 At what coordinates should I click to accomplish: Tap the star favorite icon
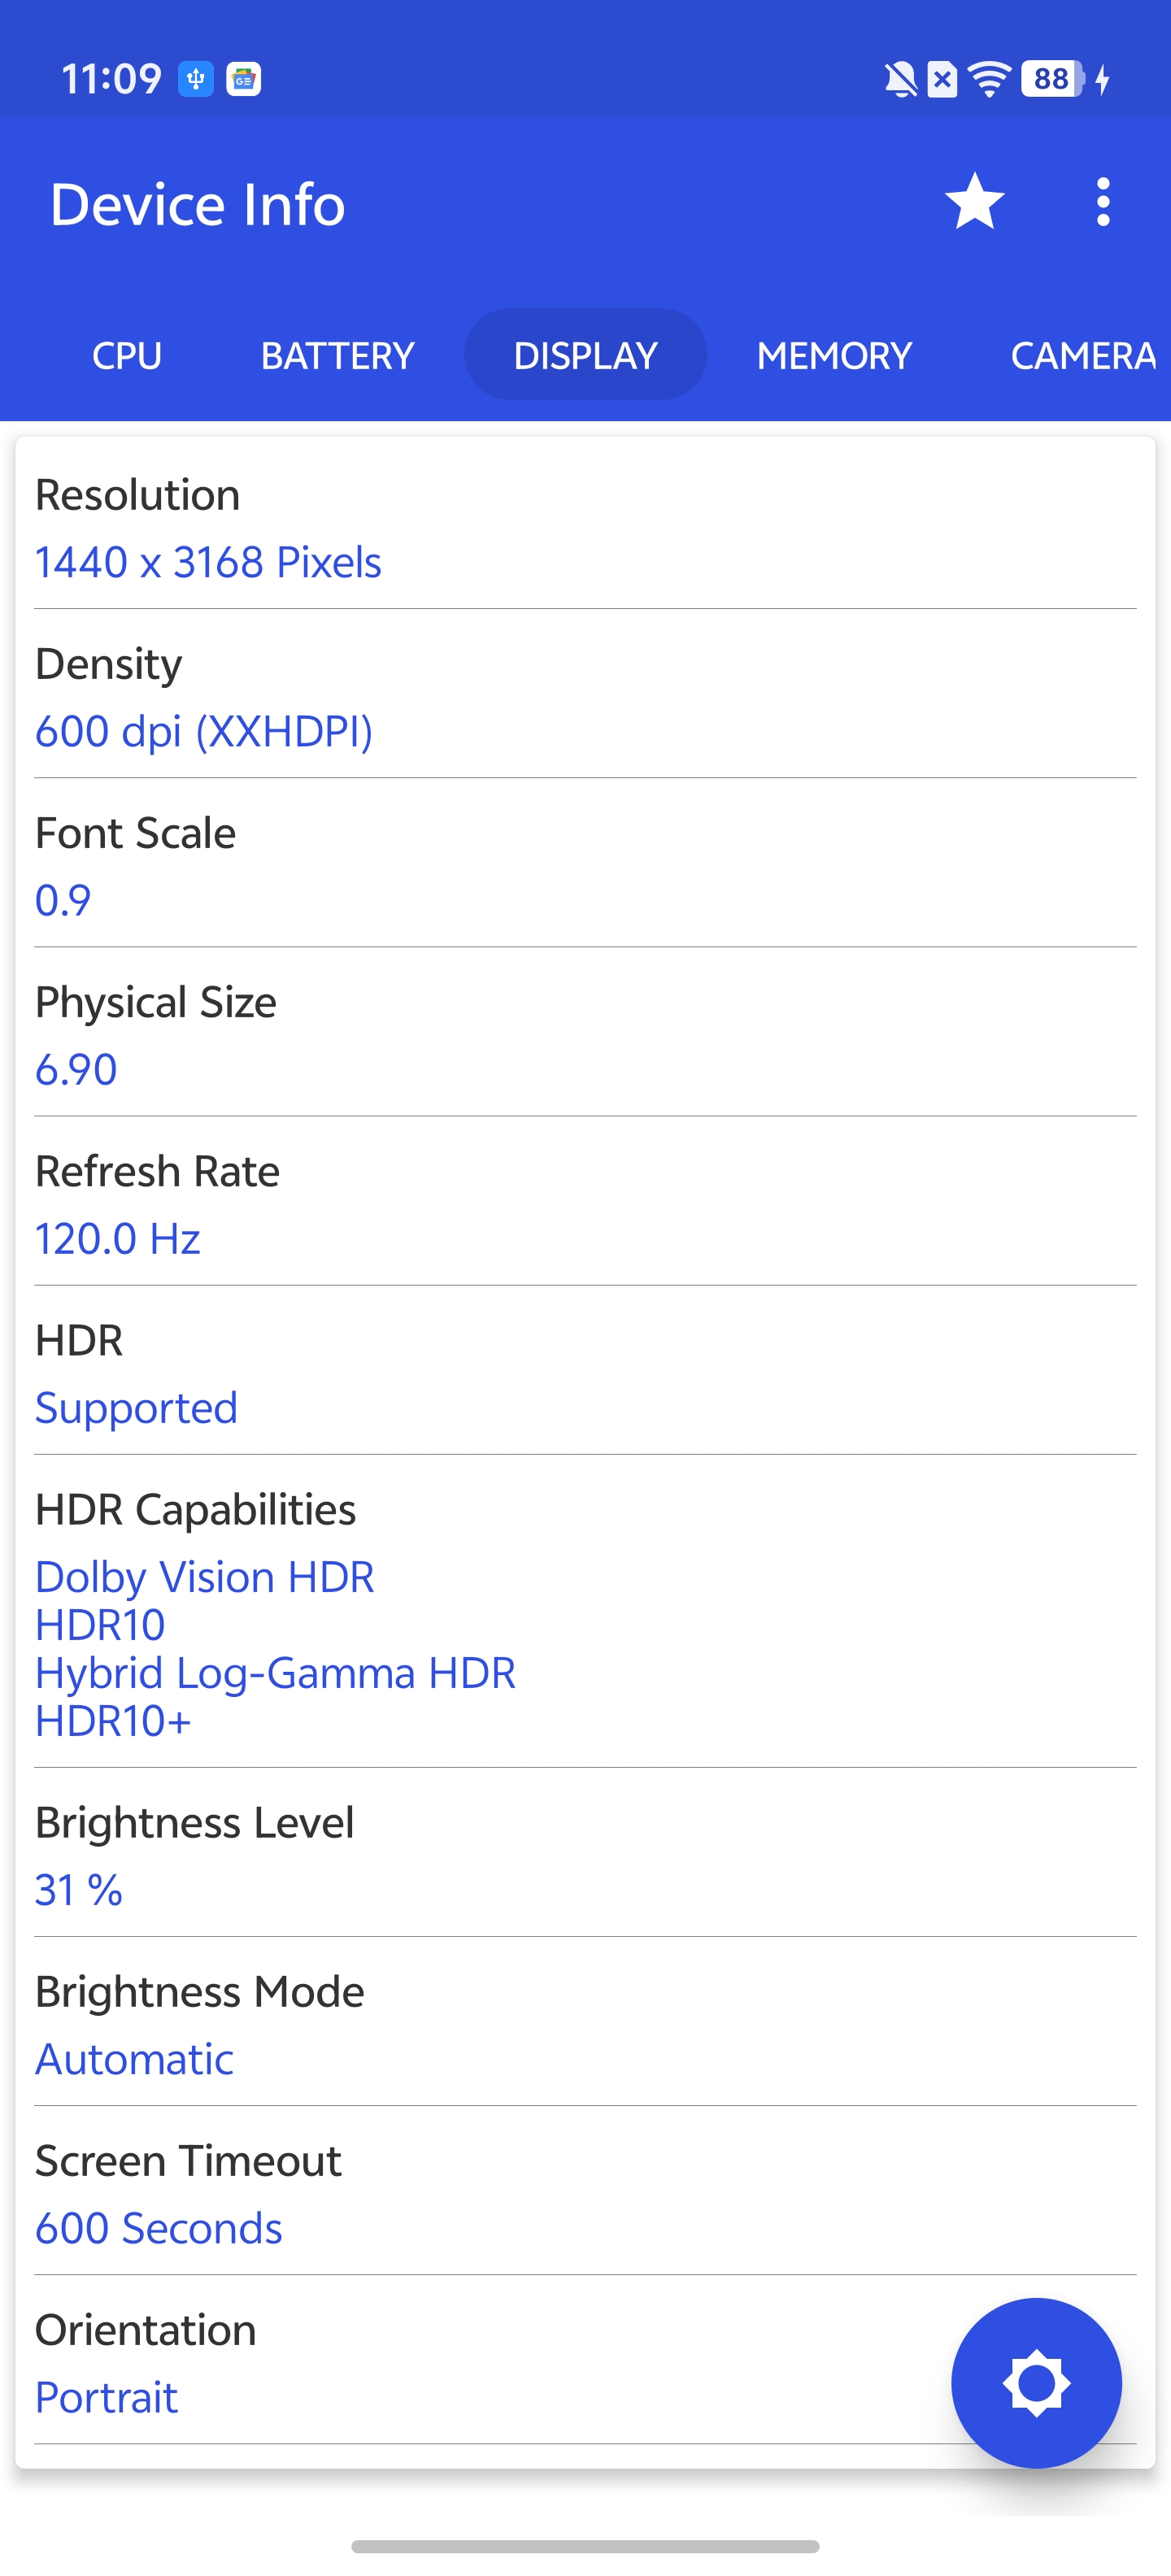pyautogui.click(x=974, y=202)
